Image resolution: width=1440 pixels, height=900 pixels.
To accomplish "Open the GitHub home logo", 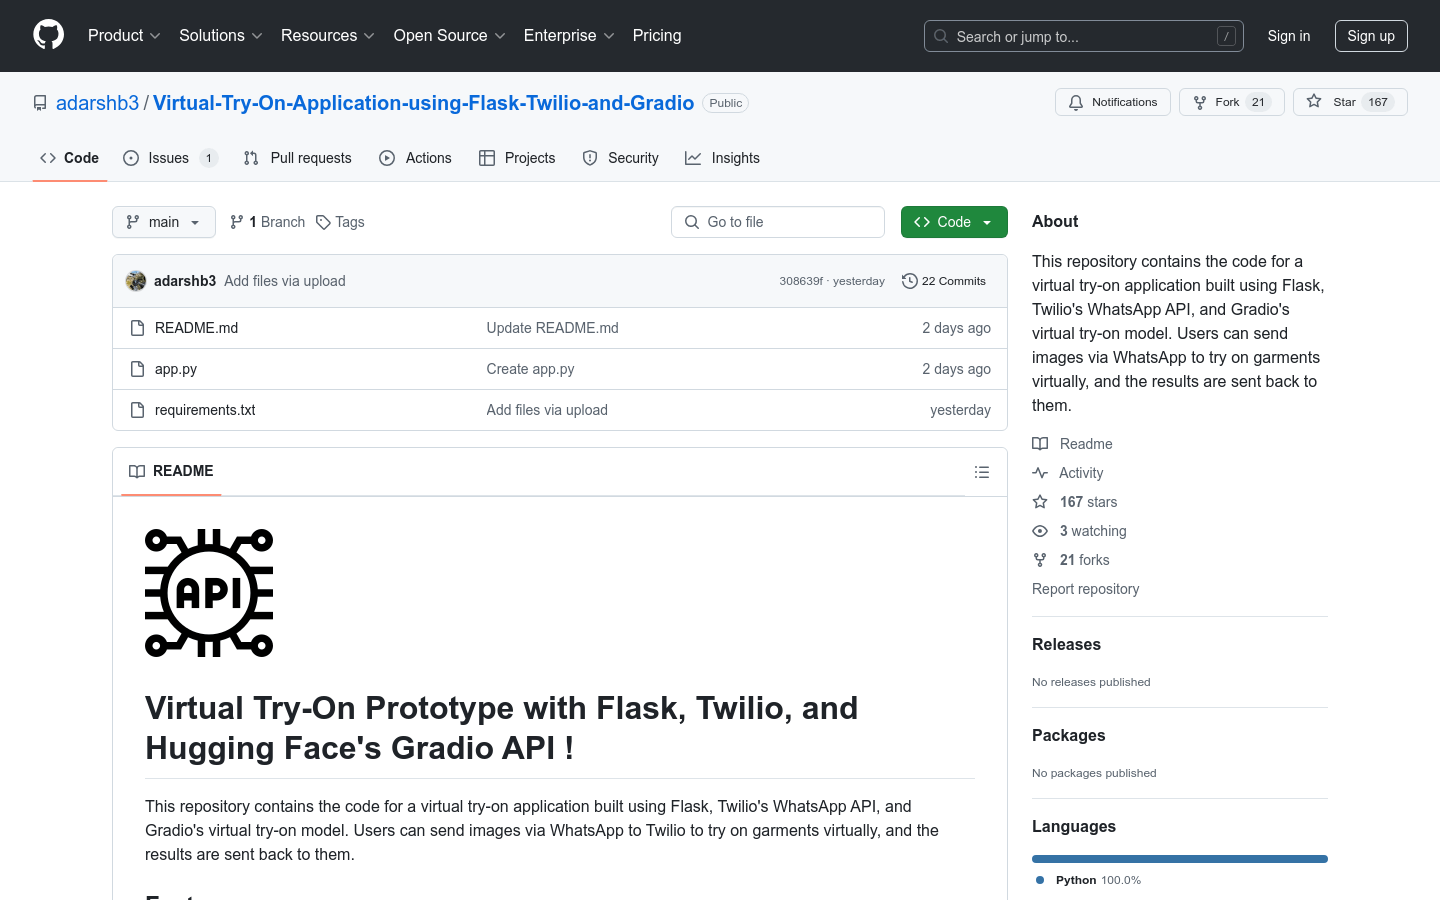I will coord(49,35).
